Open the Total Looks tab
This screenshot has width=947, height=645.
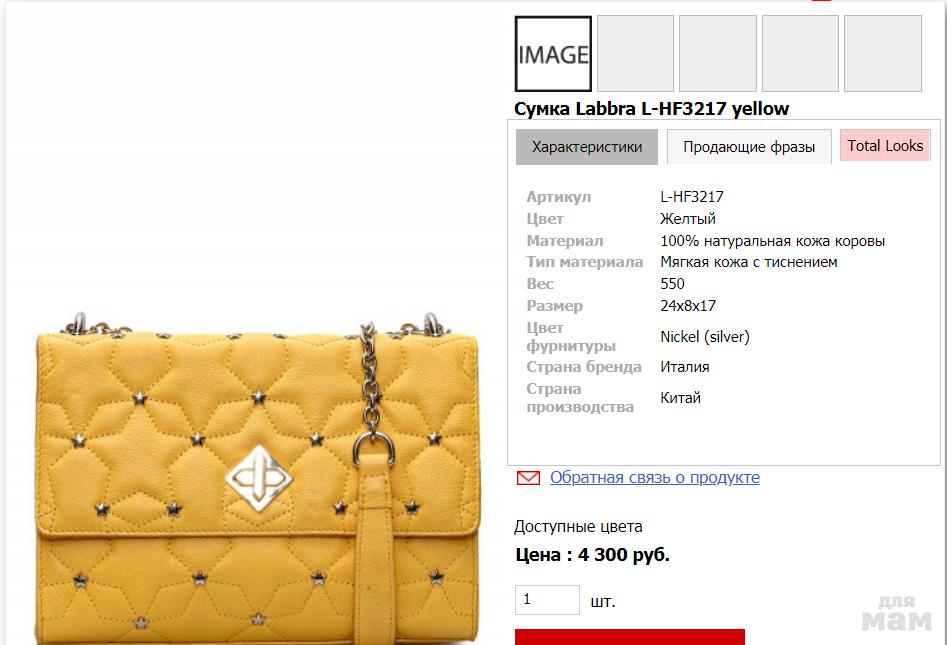click(885, 146)
